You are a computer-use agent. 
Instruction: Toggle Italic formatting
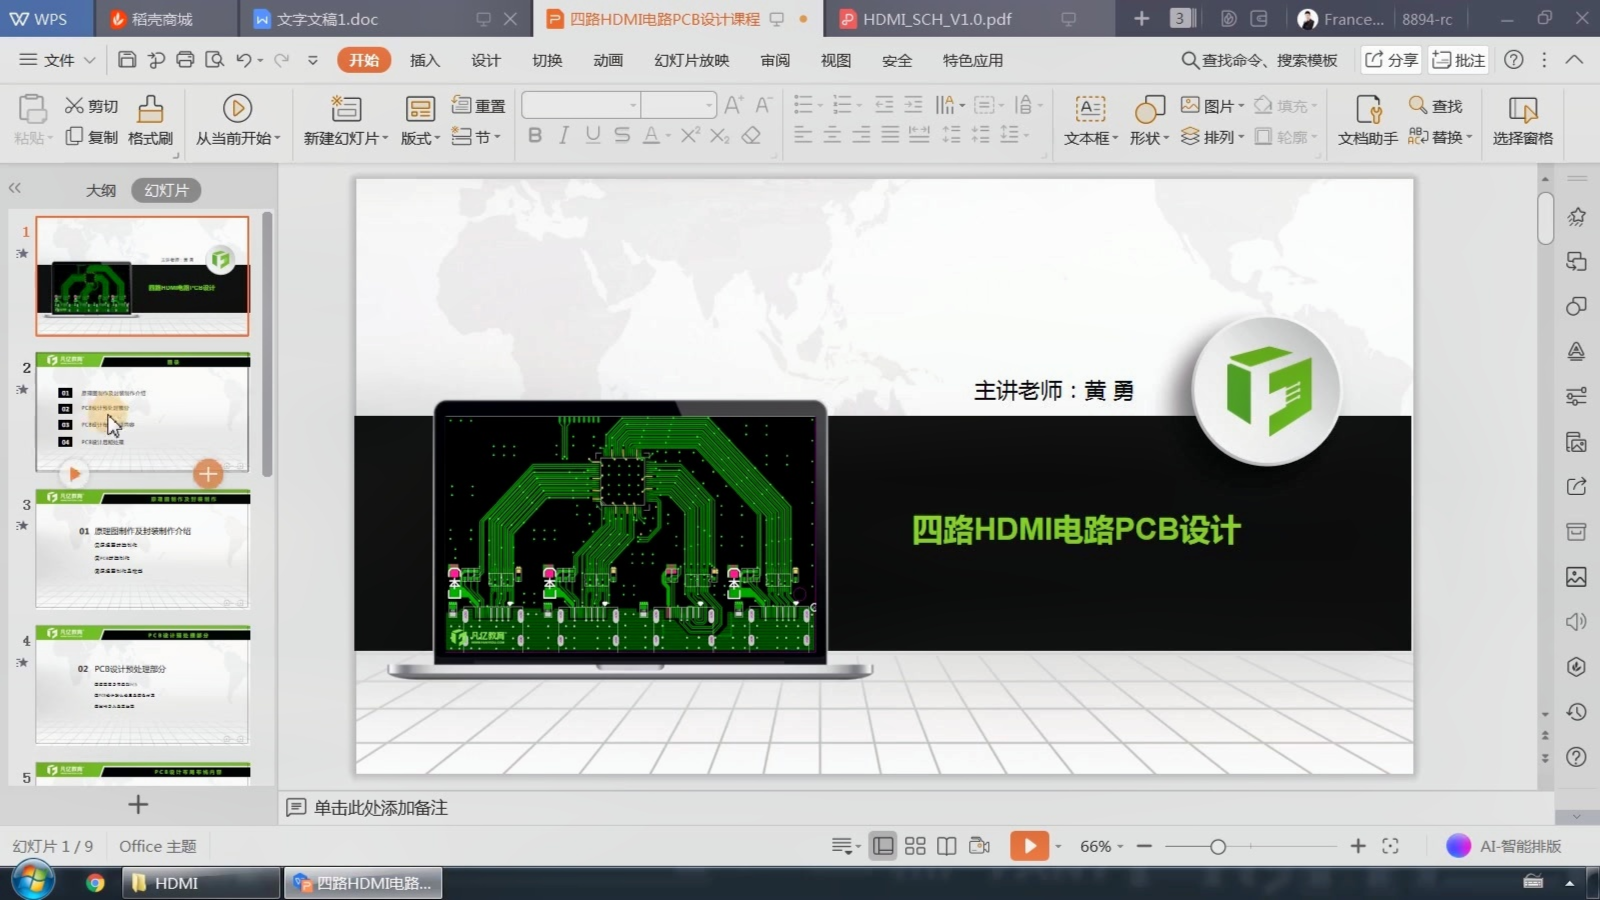[x=564, y=135]
